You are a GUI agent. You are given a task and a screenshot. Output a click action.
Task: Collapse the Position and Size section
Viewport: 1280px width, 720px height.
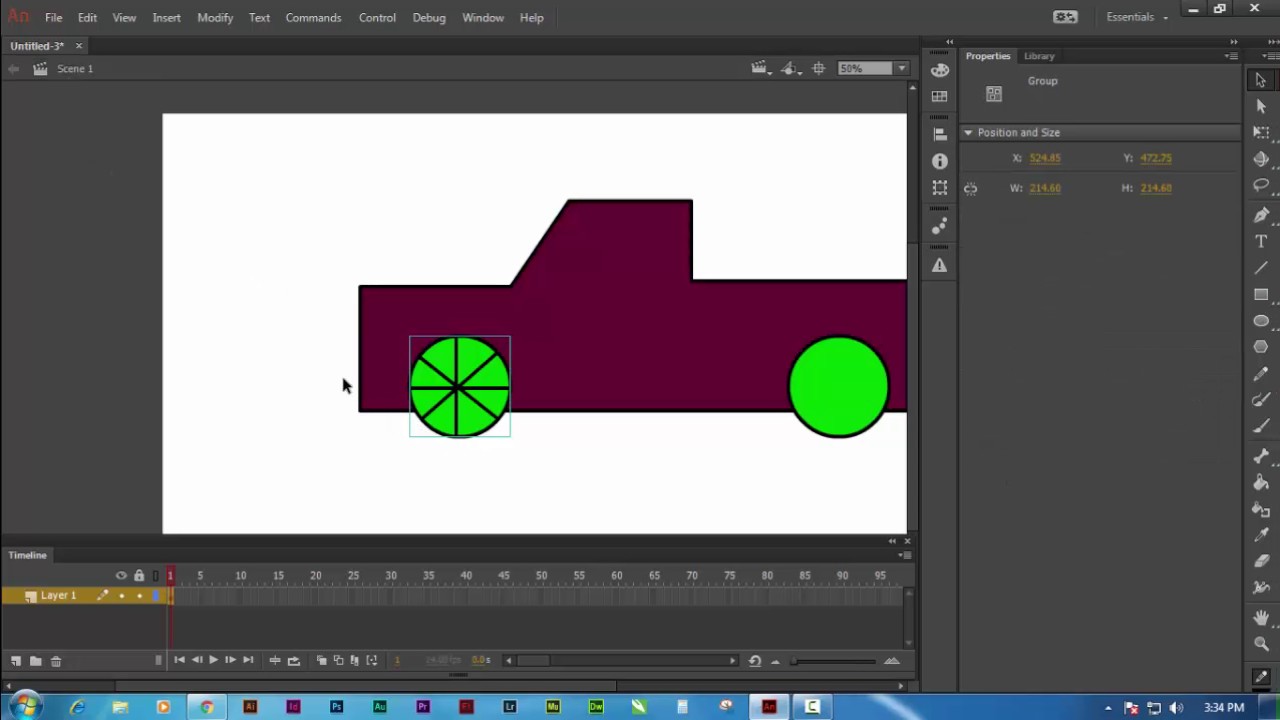click(x=968, y=132)
